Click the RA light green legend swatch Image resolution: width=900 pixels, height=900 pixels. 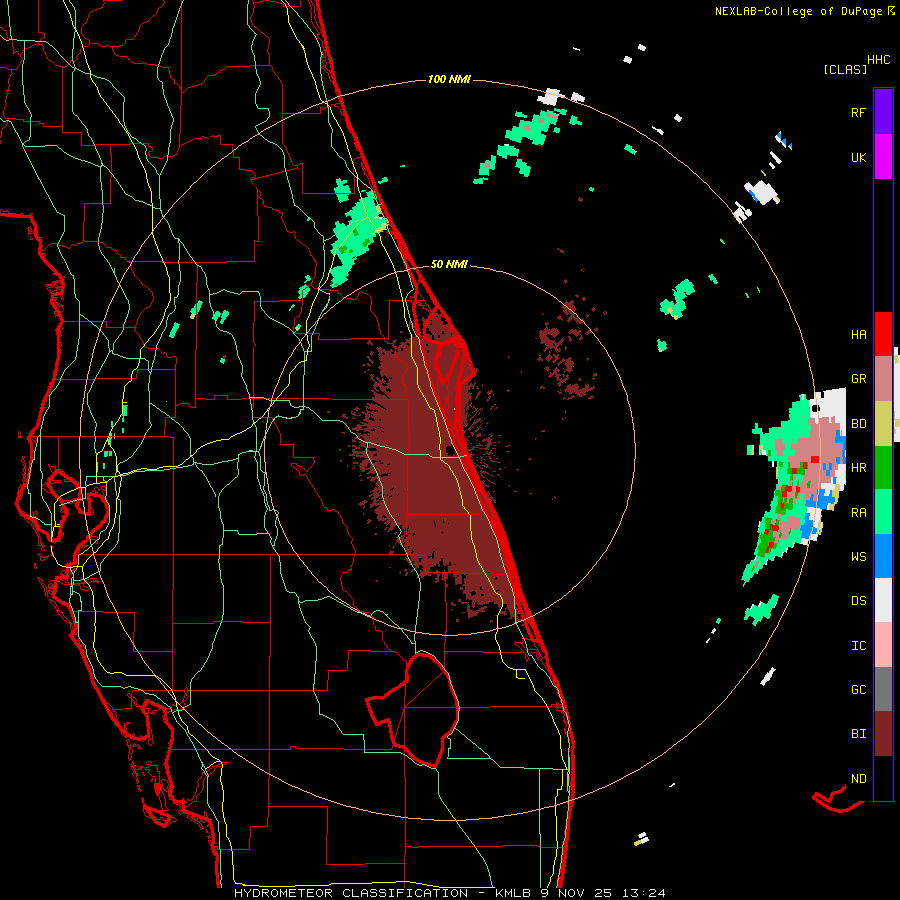point(883,512)
